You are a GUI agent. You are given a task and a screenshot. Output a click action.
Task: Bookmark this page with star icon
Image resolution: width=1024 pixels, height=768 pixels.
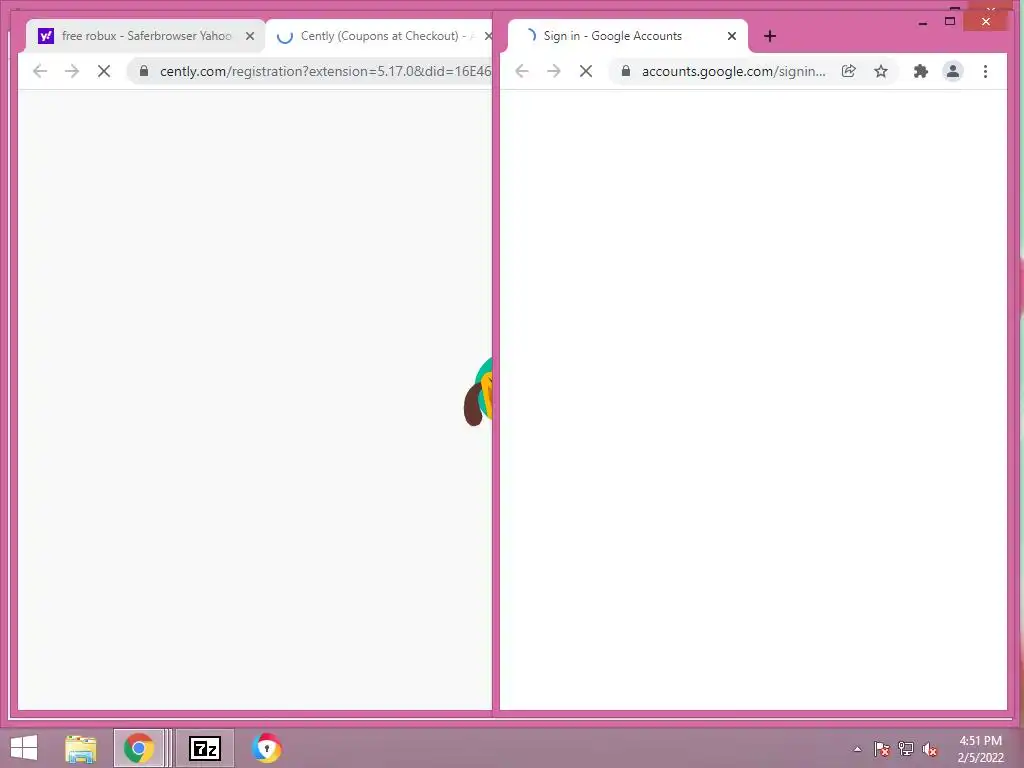[881, 71]
